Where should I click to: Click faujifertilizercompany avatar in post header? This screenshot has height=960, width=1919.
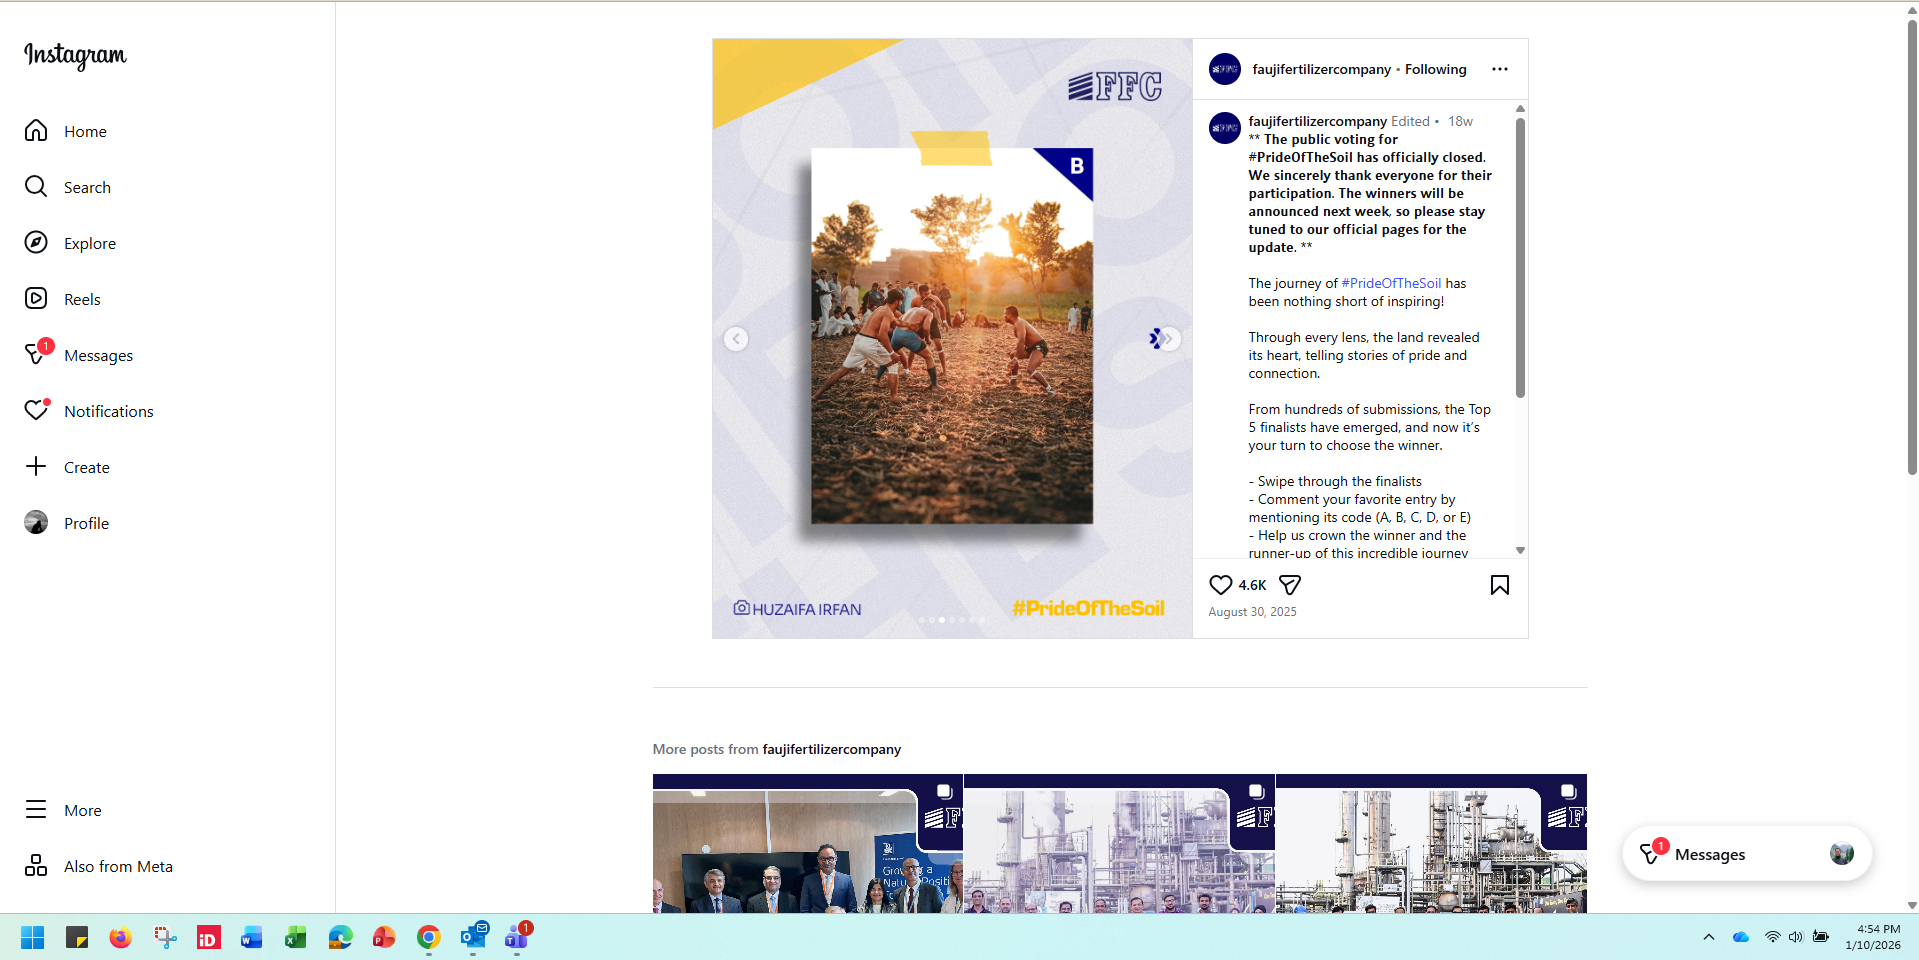click(x=1224, y=69)
